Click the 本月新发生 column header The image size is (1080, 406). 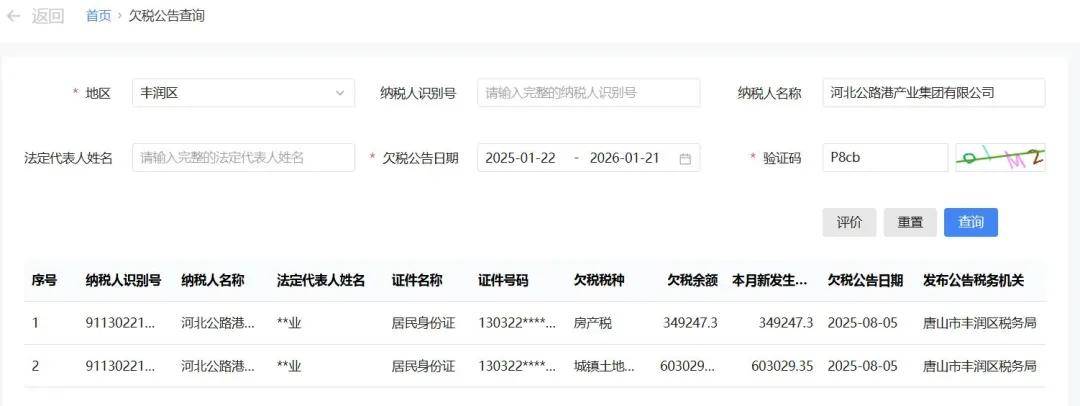click(769, 280)
